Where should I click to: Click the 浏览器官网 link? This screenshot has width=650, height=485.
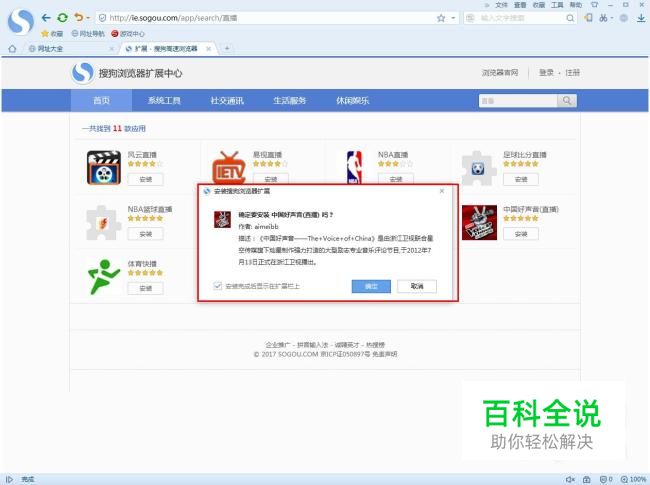500,73
